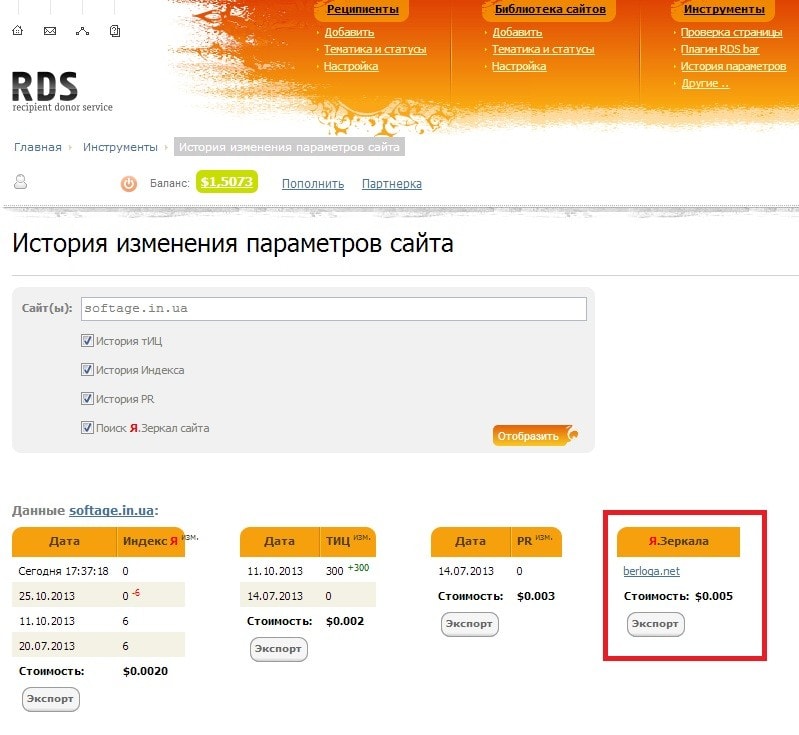Screen dimensions: 799x735
Task: Go to Главная breadcrumb
Action: [38, 147]
